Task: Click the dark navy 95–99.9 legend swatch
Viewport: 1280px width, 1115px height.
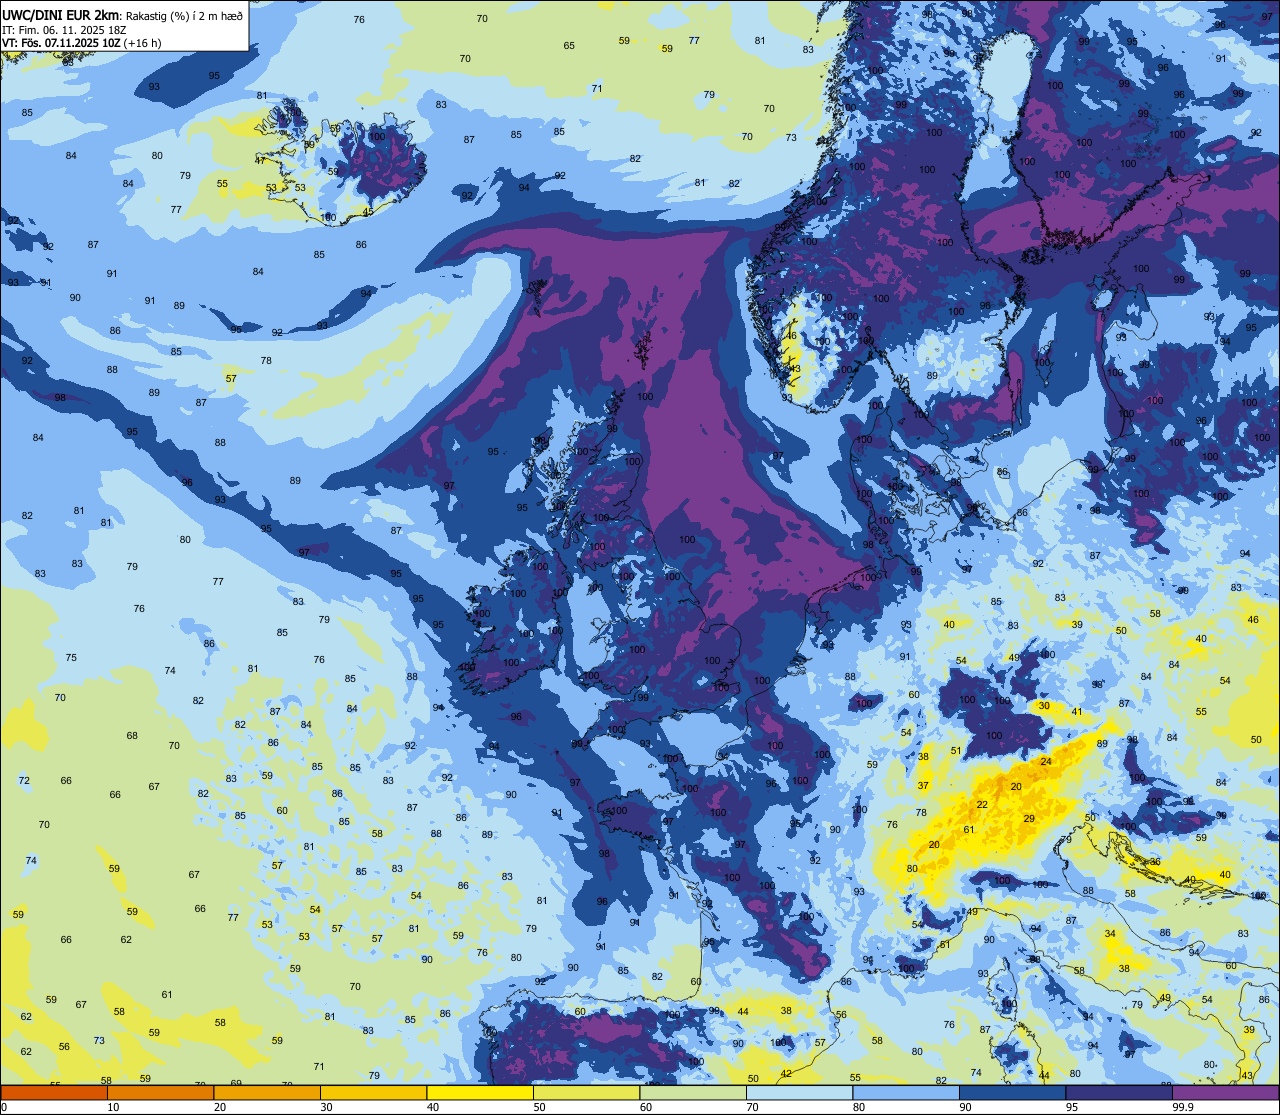Action: tap(1119, 1093)
